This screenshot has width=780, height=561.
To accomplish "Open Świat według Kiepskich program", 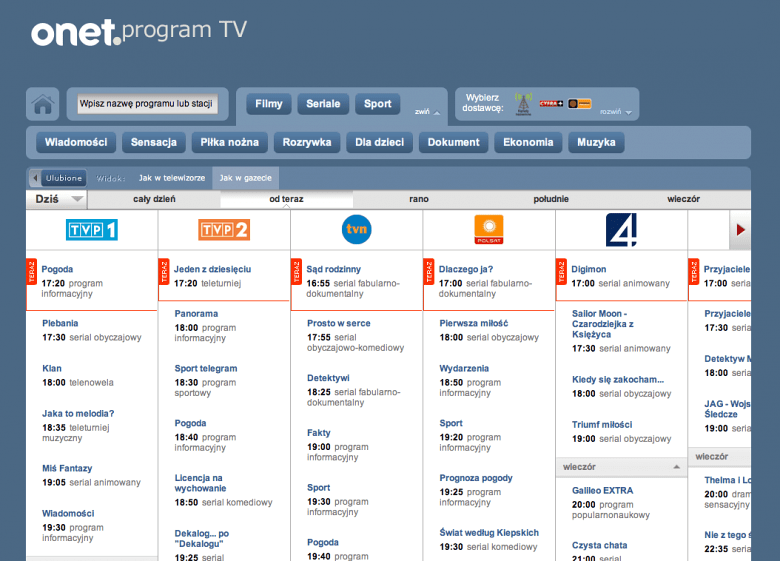I will point(489,533).
